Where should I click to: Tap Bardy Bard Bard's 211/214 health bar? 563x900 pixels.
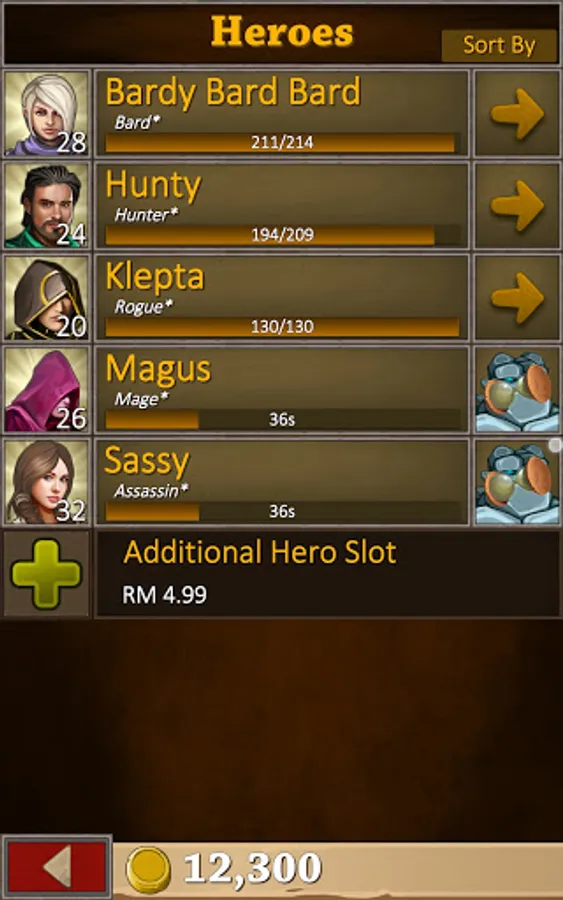coord(282,142)
